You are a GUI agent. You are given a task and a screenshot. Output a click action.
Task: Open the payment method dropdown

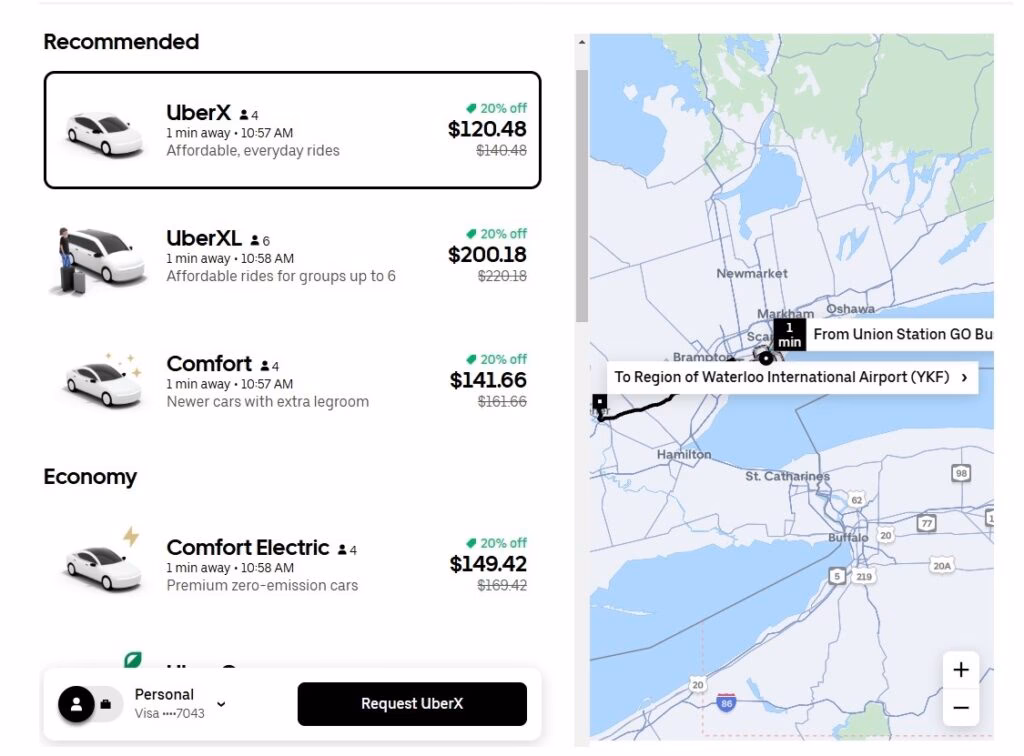[x=221, y=704]
